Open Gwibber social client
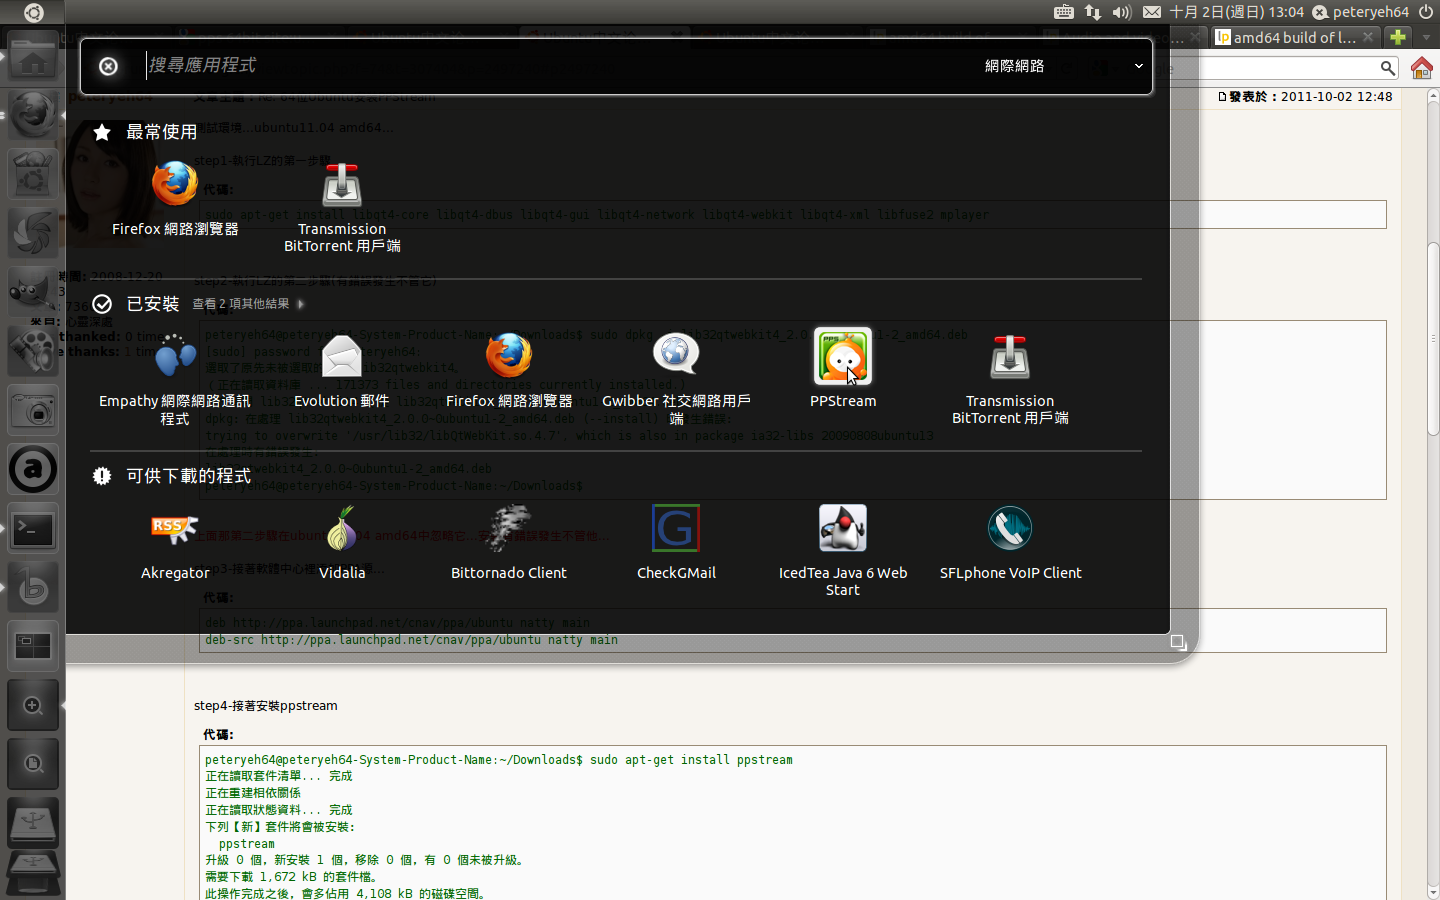1440x900 pixels. coord(676,378)
